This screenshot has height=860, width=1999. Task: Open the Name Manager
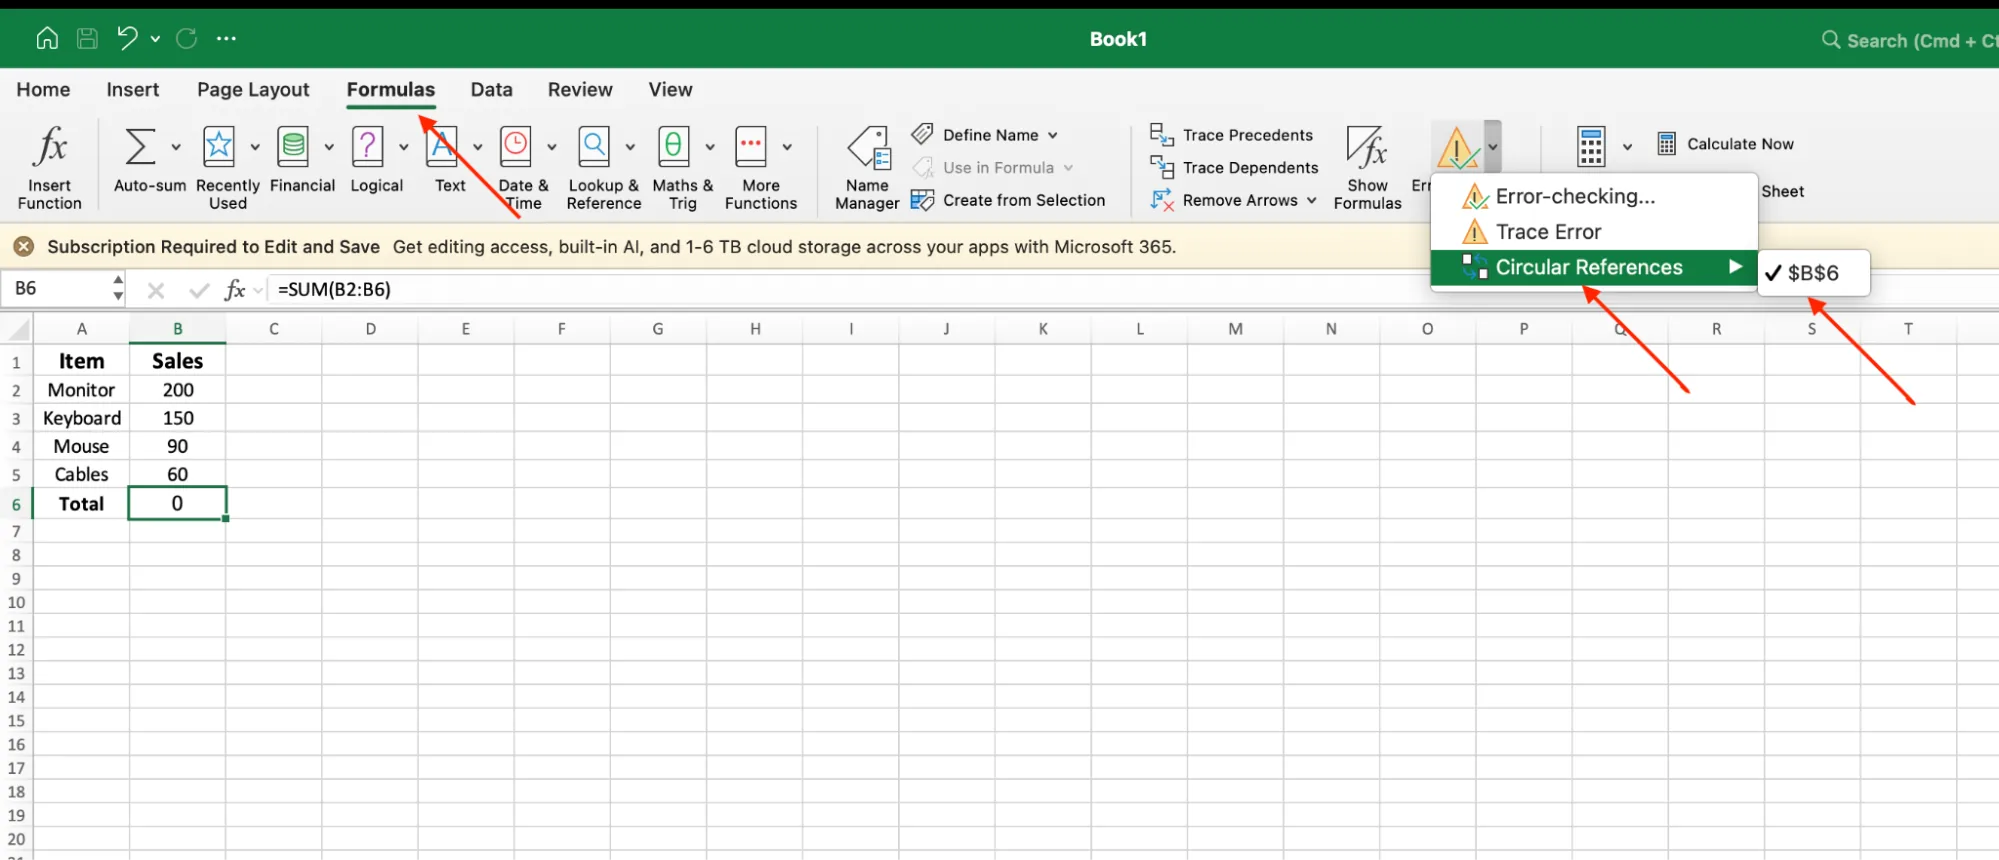[867, 167]
